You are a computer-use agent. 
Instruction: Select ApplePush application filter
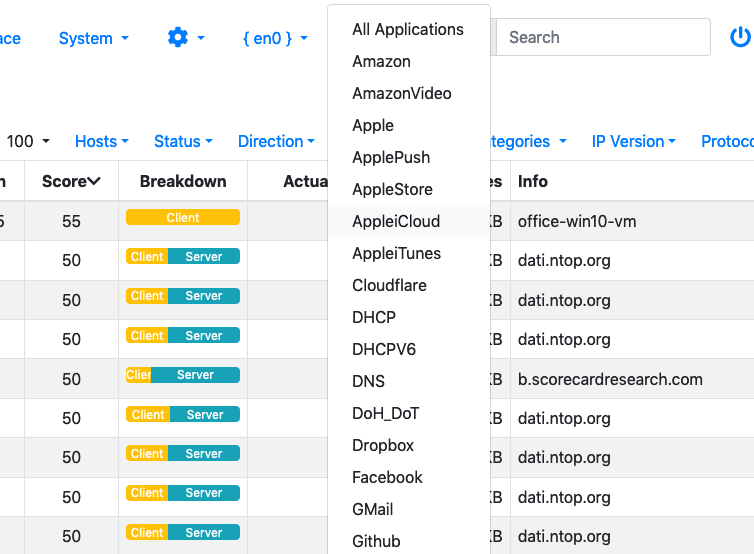point(409,157)
